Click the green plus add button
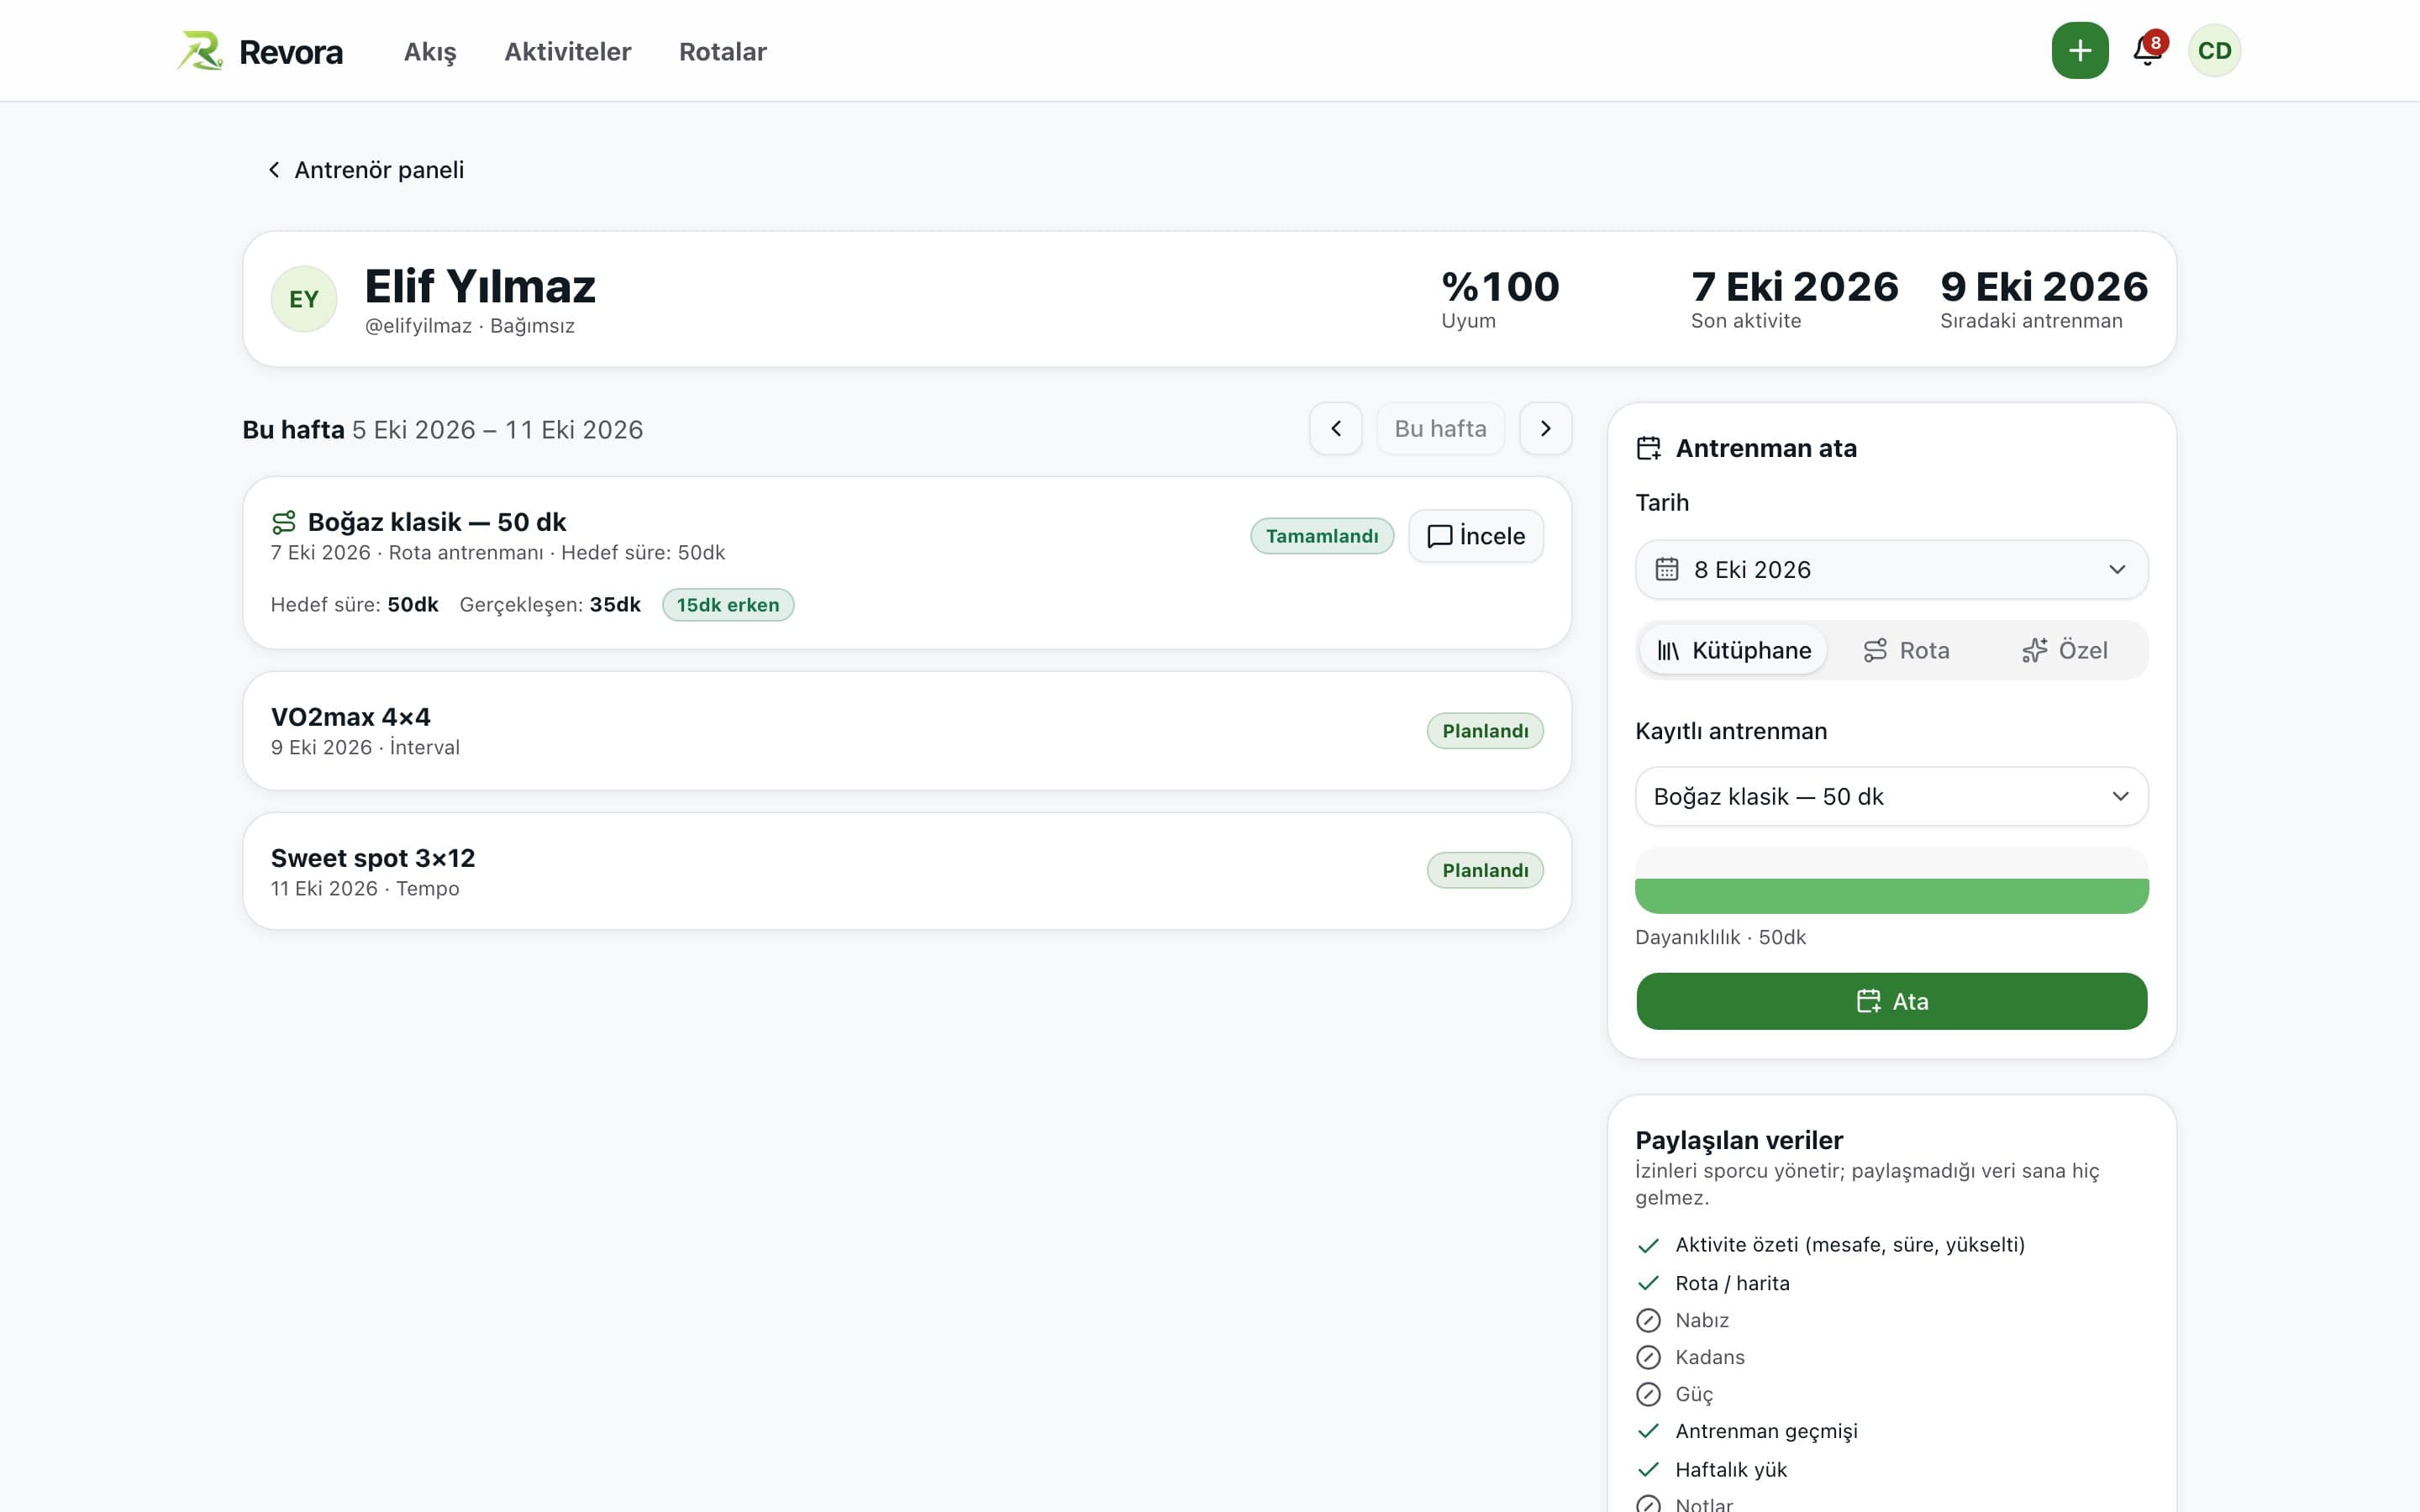2420x1512 pixels. pos(2080,50)
